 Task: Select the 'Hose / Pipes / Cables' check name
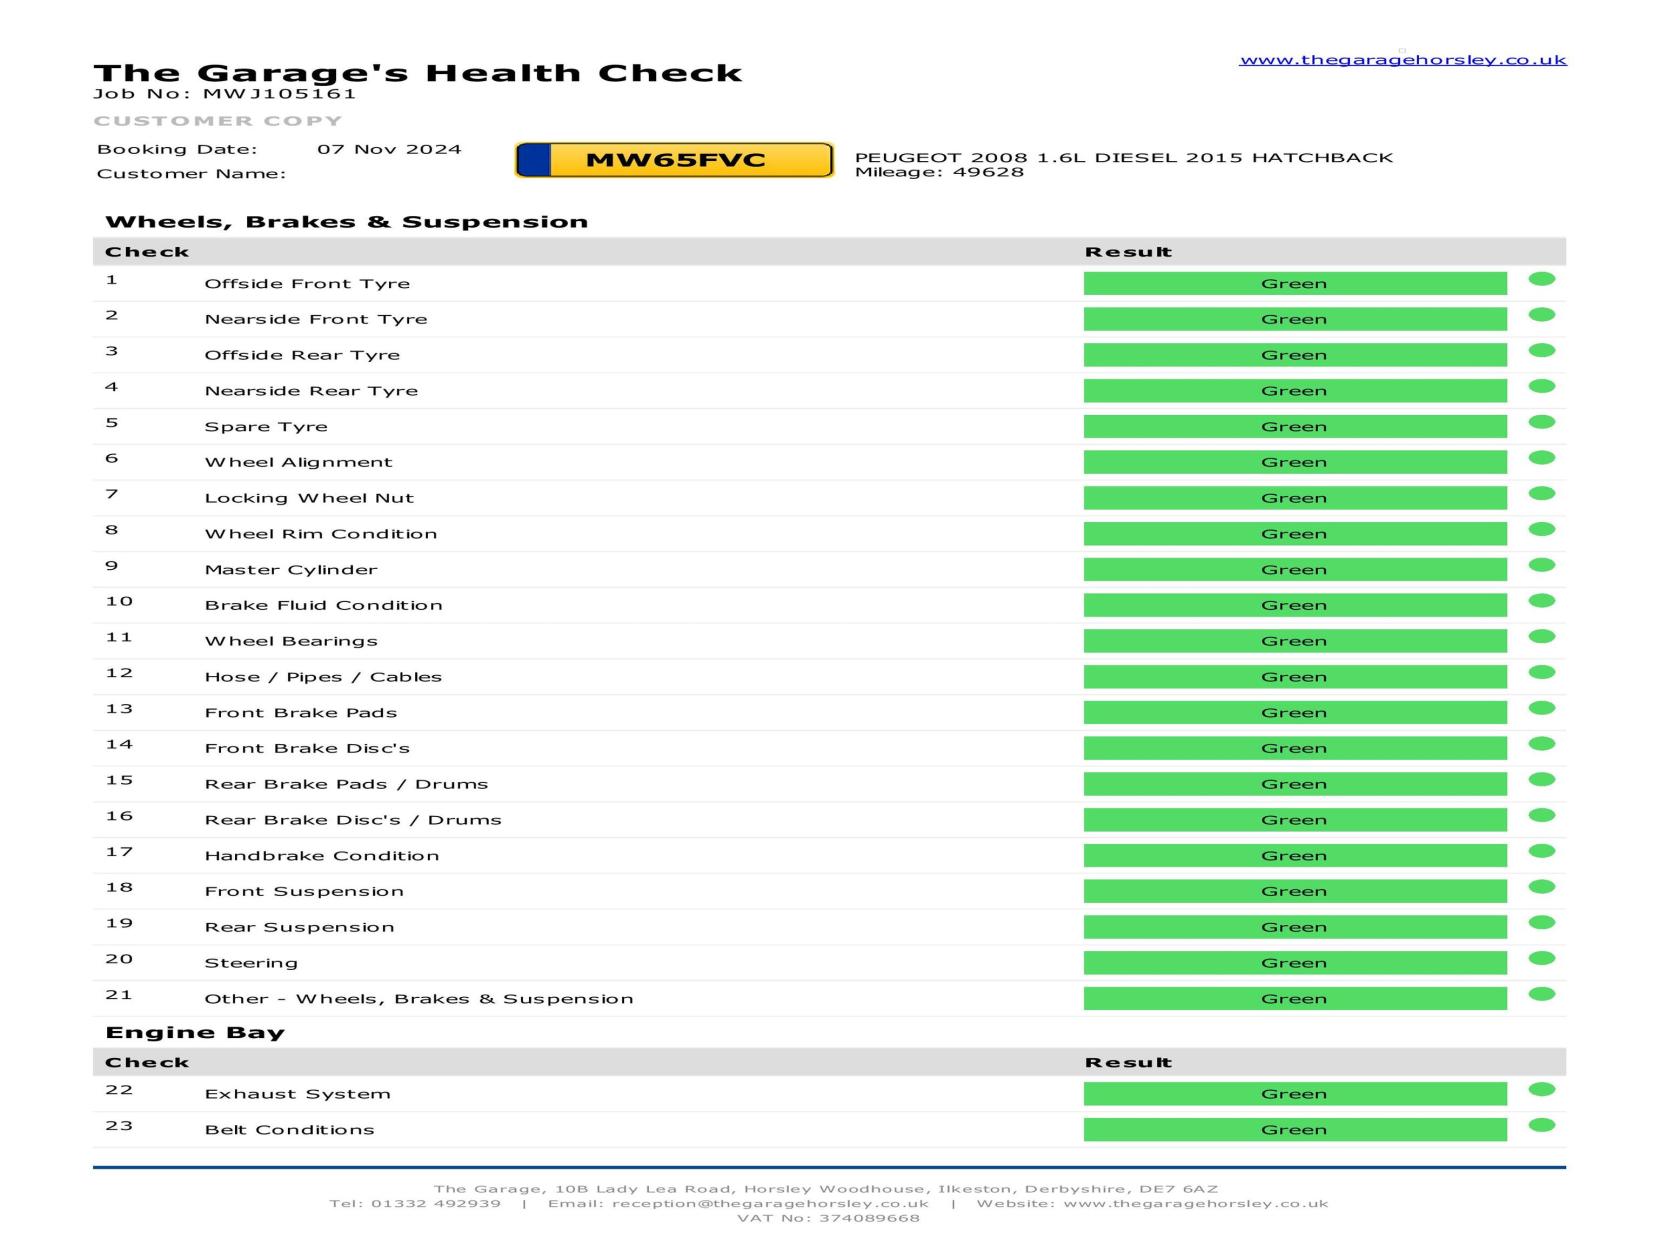coord(323,677)
